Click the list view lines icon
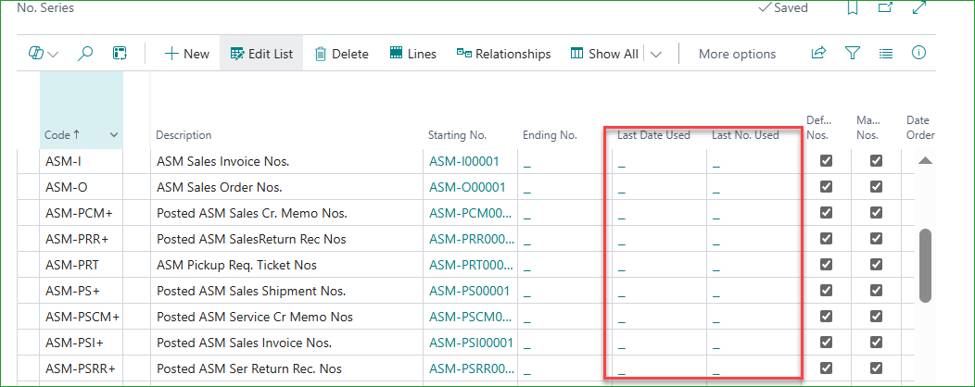The height and width of the screenshot is (387, 975). (885, 54)
